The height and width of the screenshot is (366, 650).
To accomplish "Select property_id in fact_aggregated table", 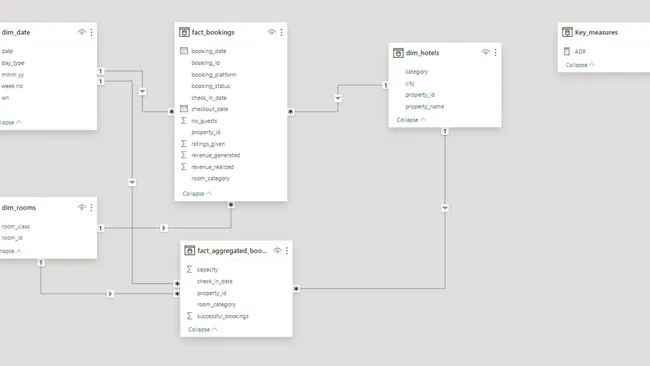I will point(211,293).
